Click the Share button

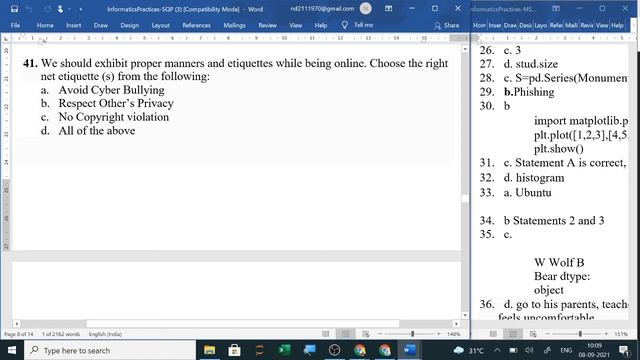447,25
